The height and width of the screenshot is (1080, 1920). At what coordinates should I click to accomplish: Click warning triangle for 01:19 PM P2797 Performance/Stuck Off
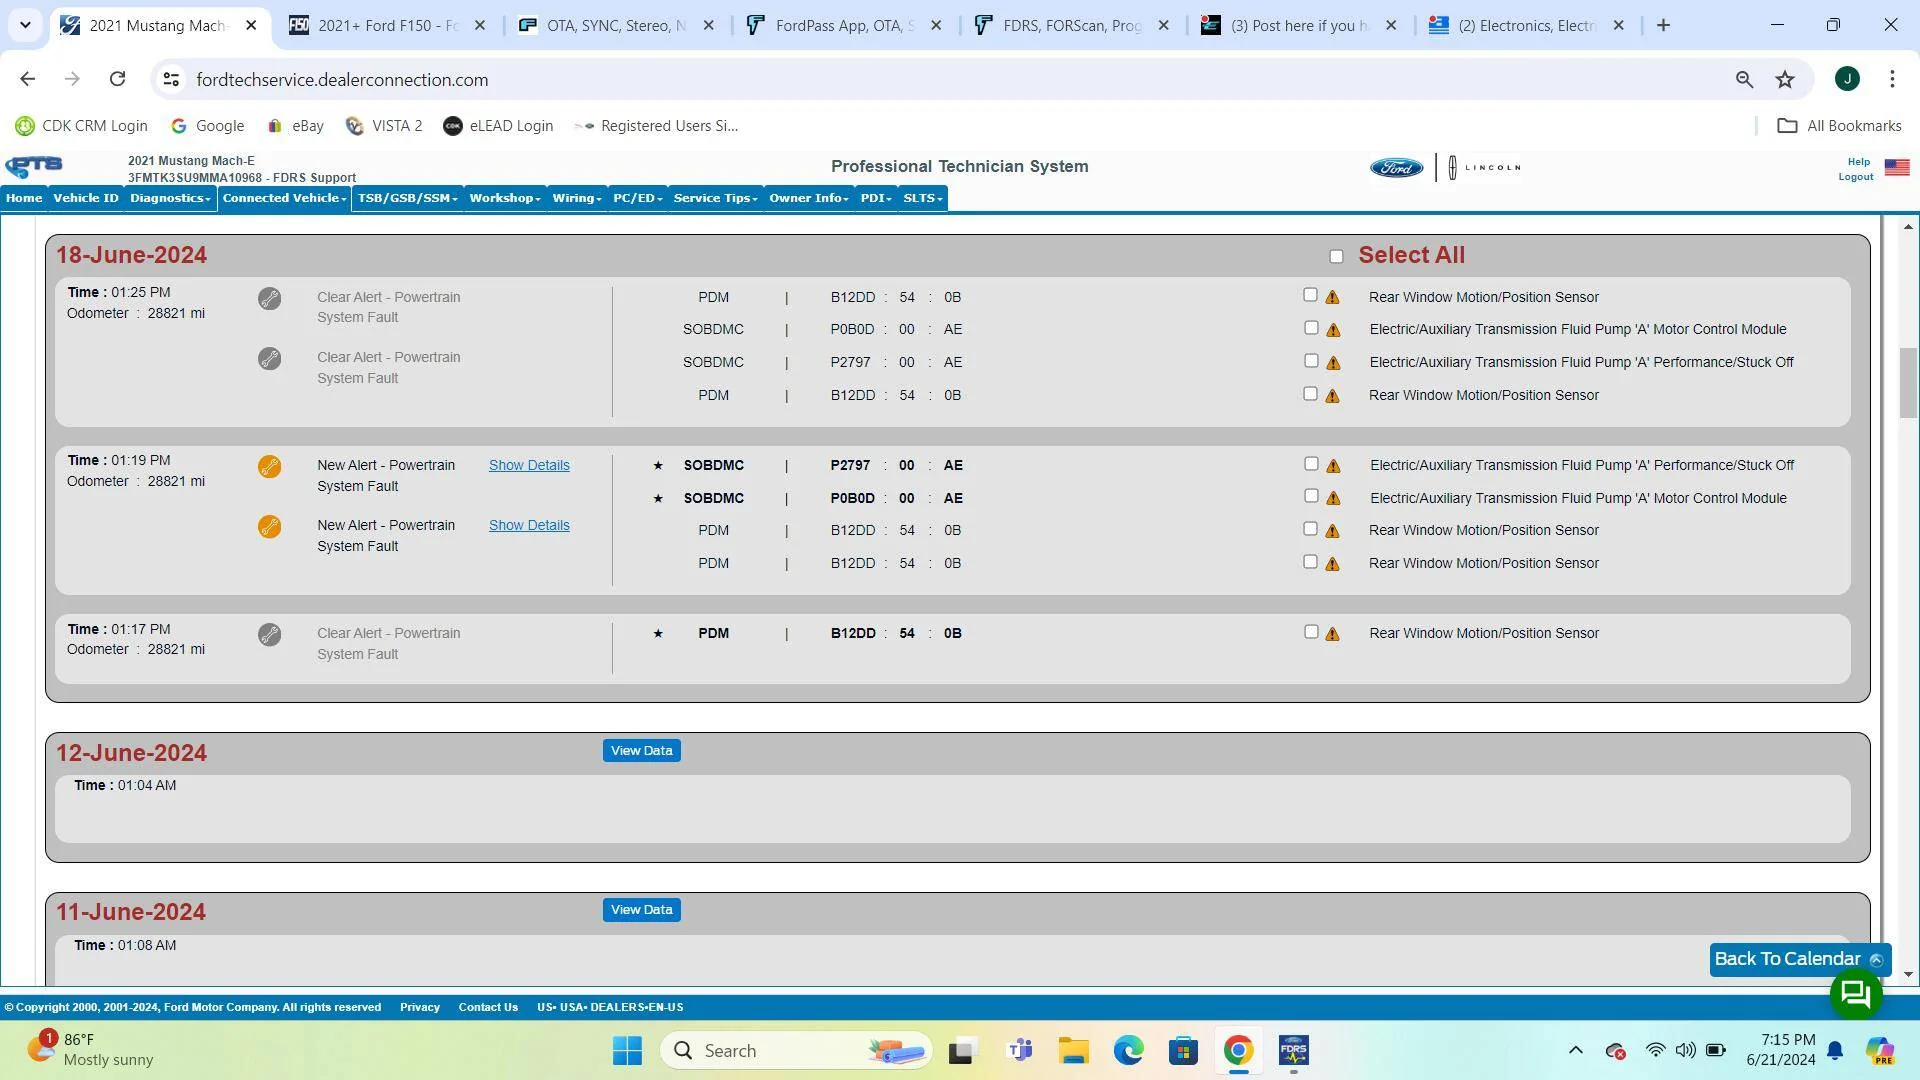point(1333,466)
